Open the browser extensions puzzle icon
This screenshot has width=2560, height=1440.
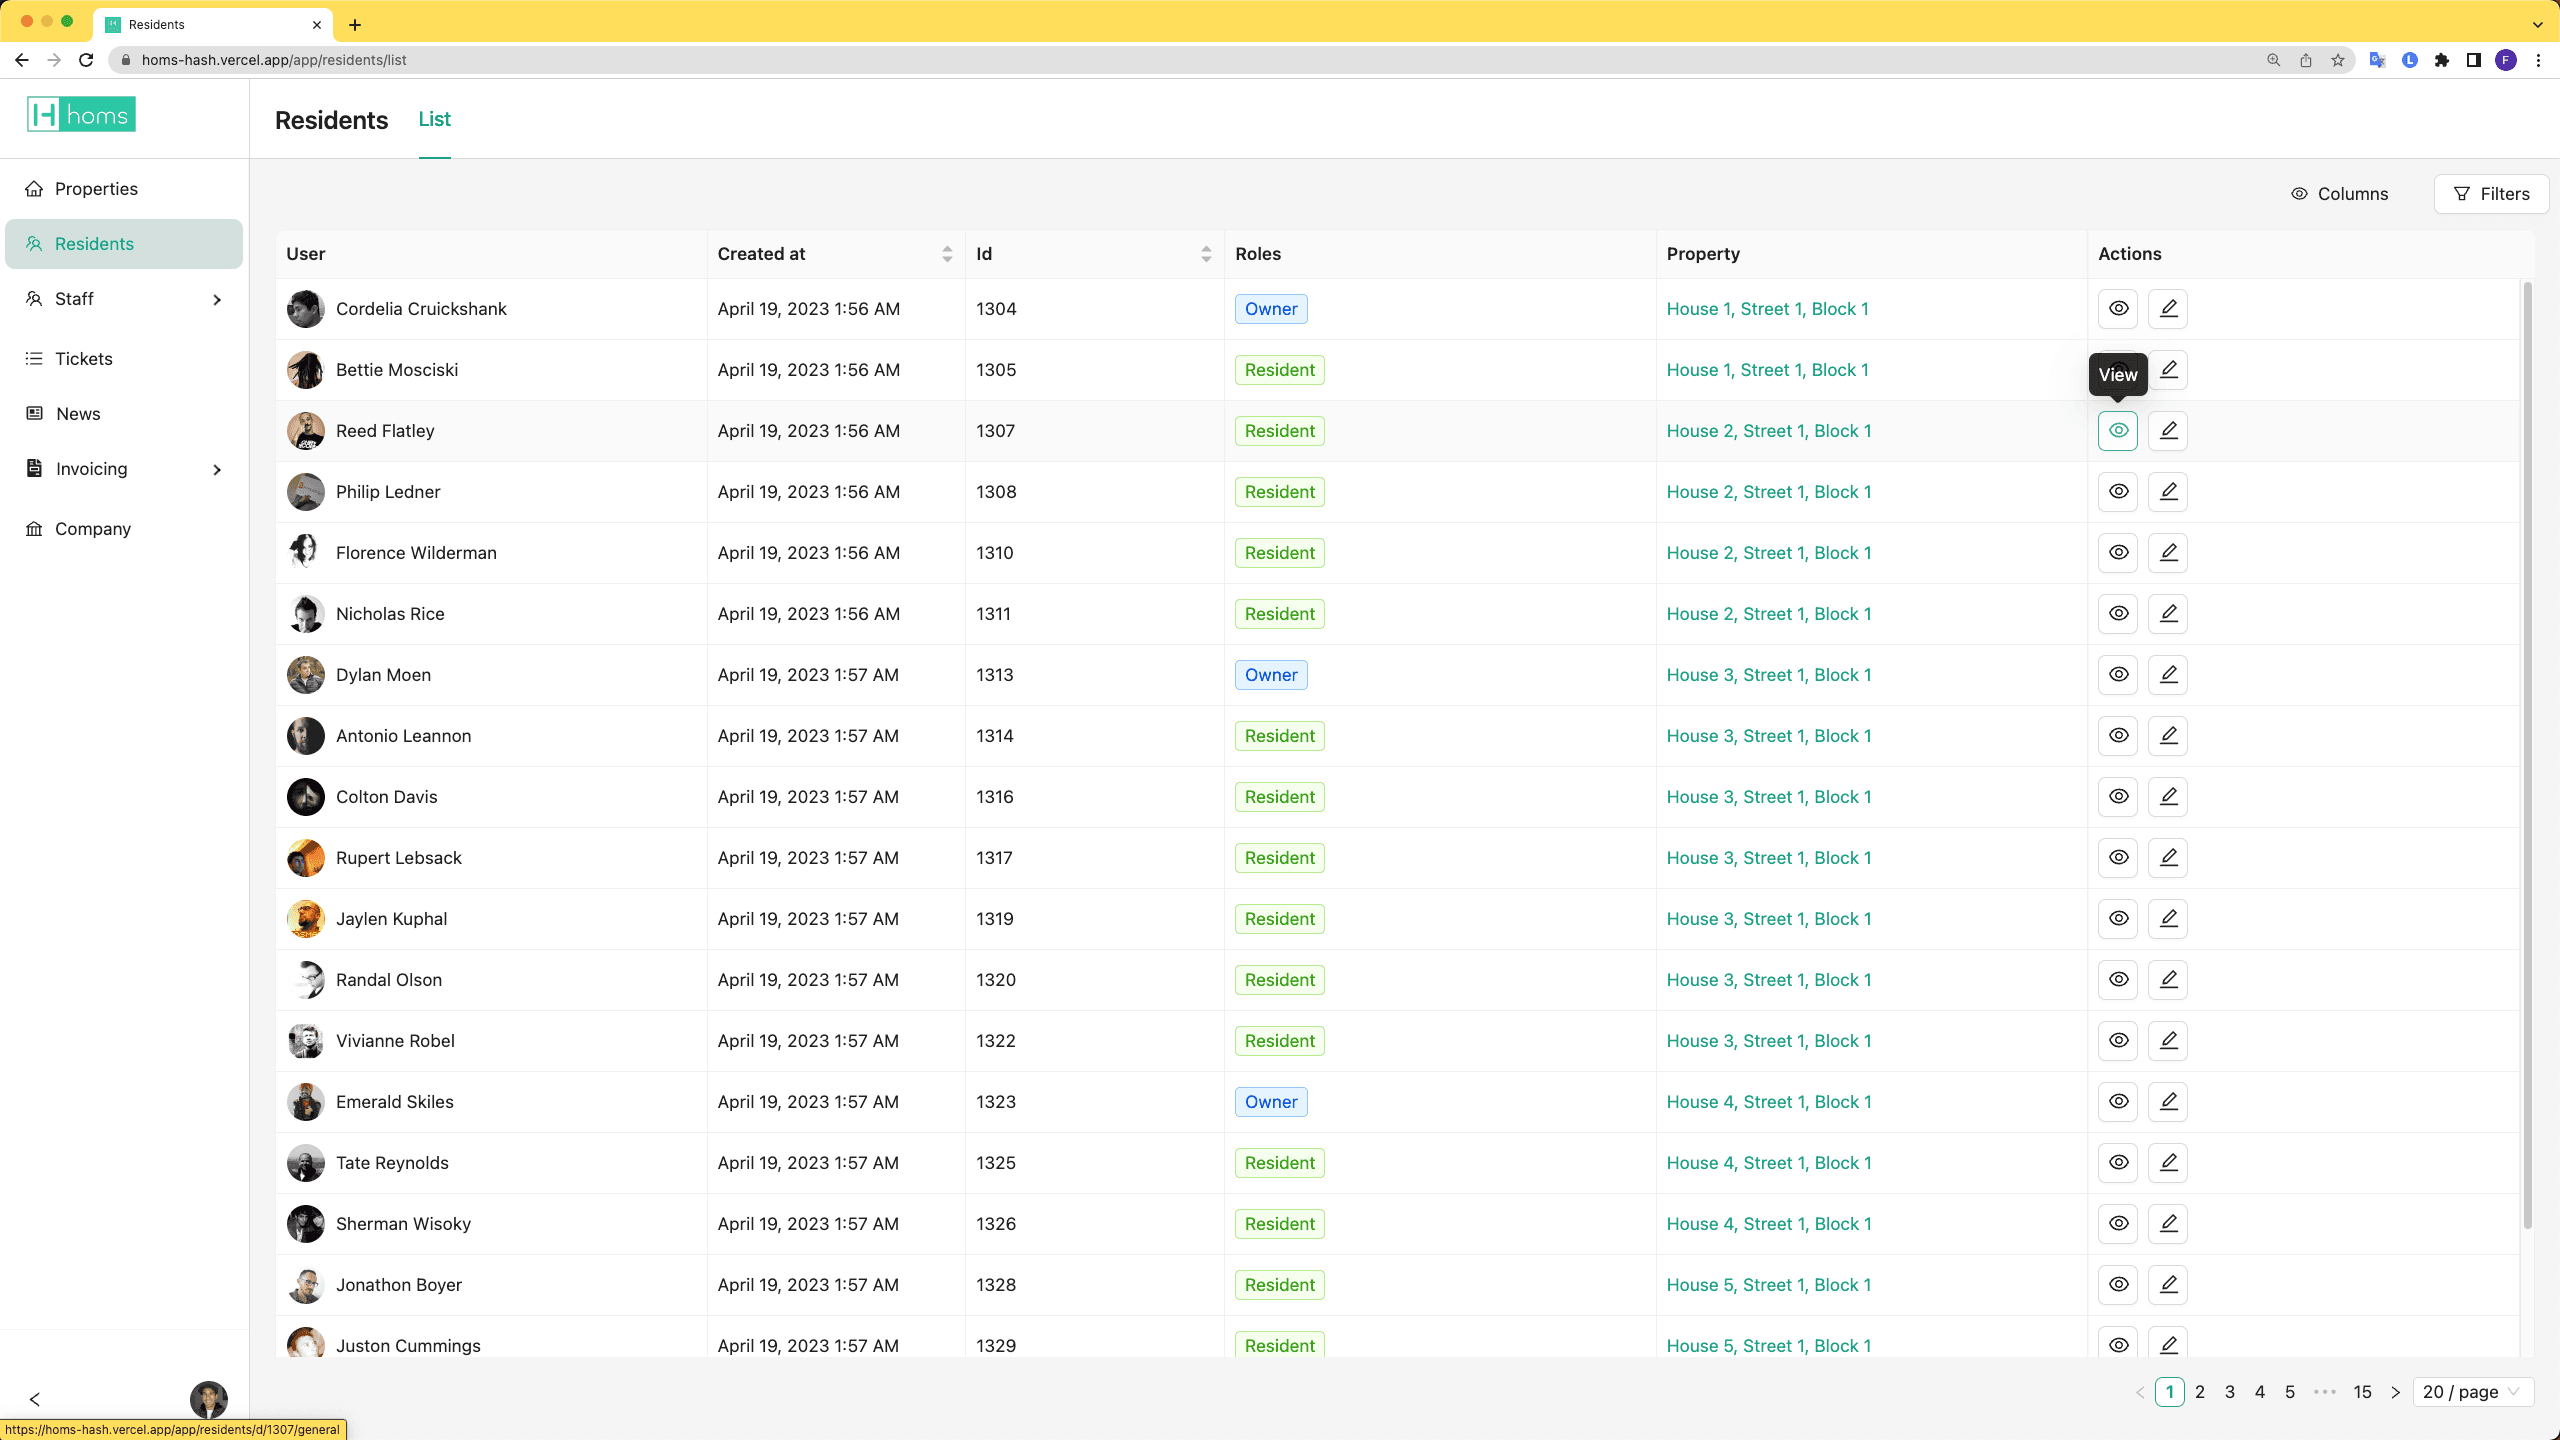pyautogui.click(x=2442, y=60)
